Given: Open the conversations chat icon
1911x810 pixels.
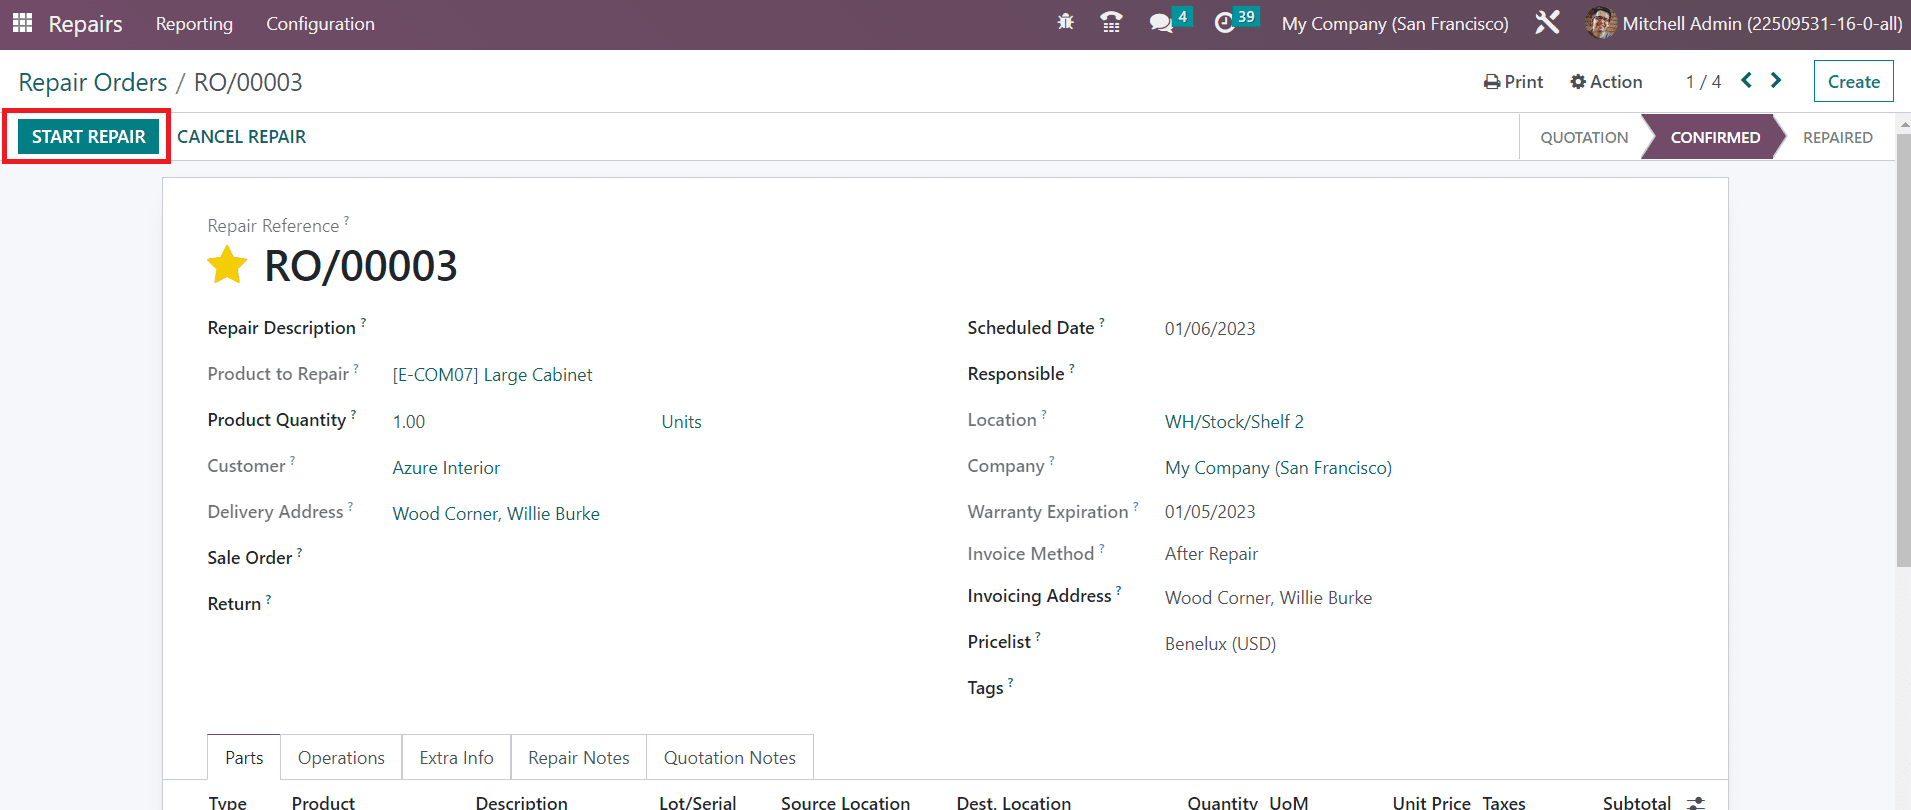Looking at the screenshot, I should pyautogui.click(x=1161, y=23).
